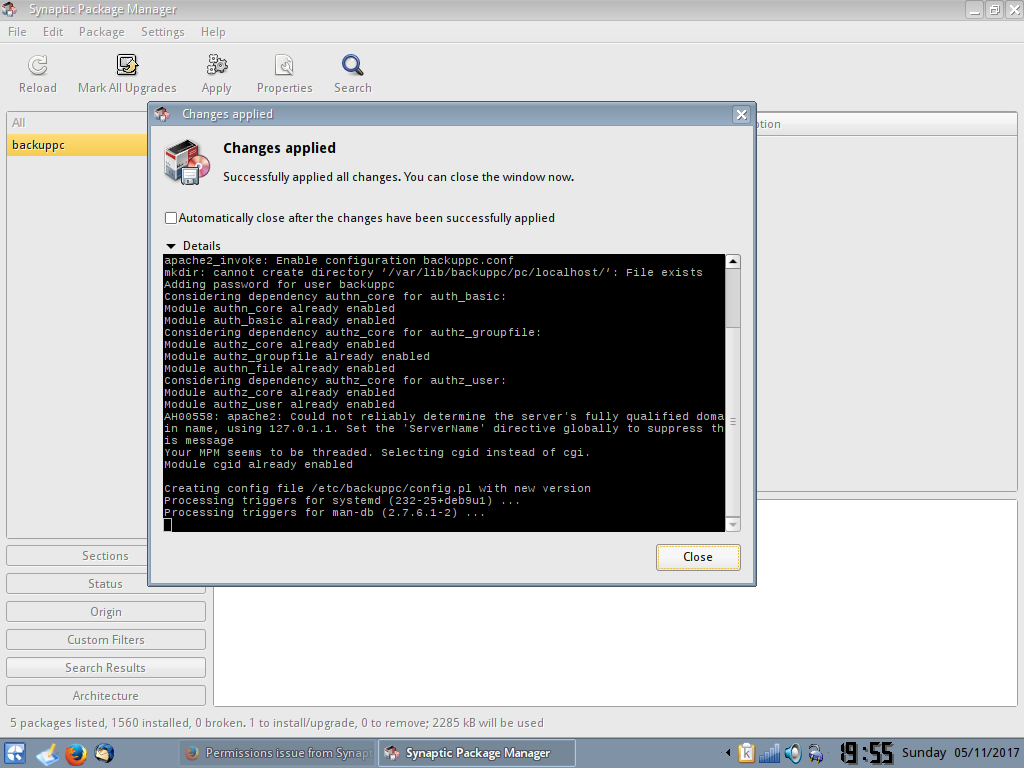Click terminal scrollbar up arrow
1024x768 pixels.
click(733, 261)
